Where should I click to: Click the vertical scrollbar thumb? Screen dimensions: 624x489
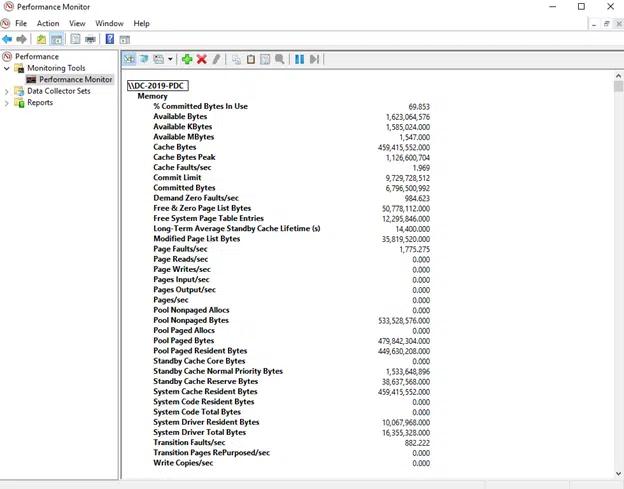[618, 86]
